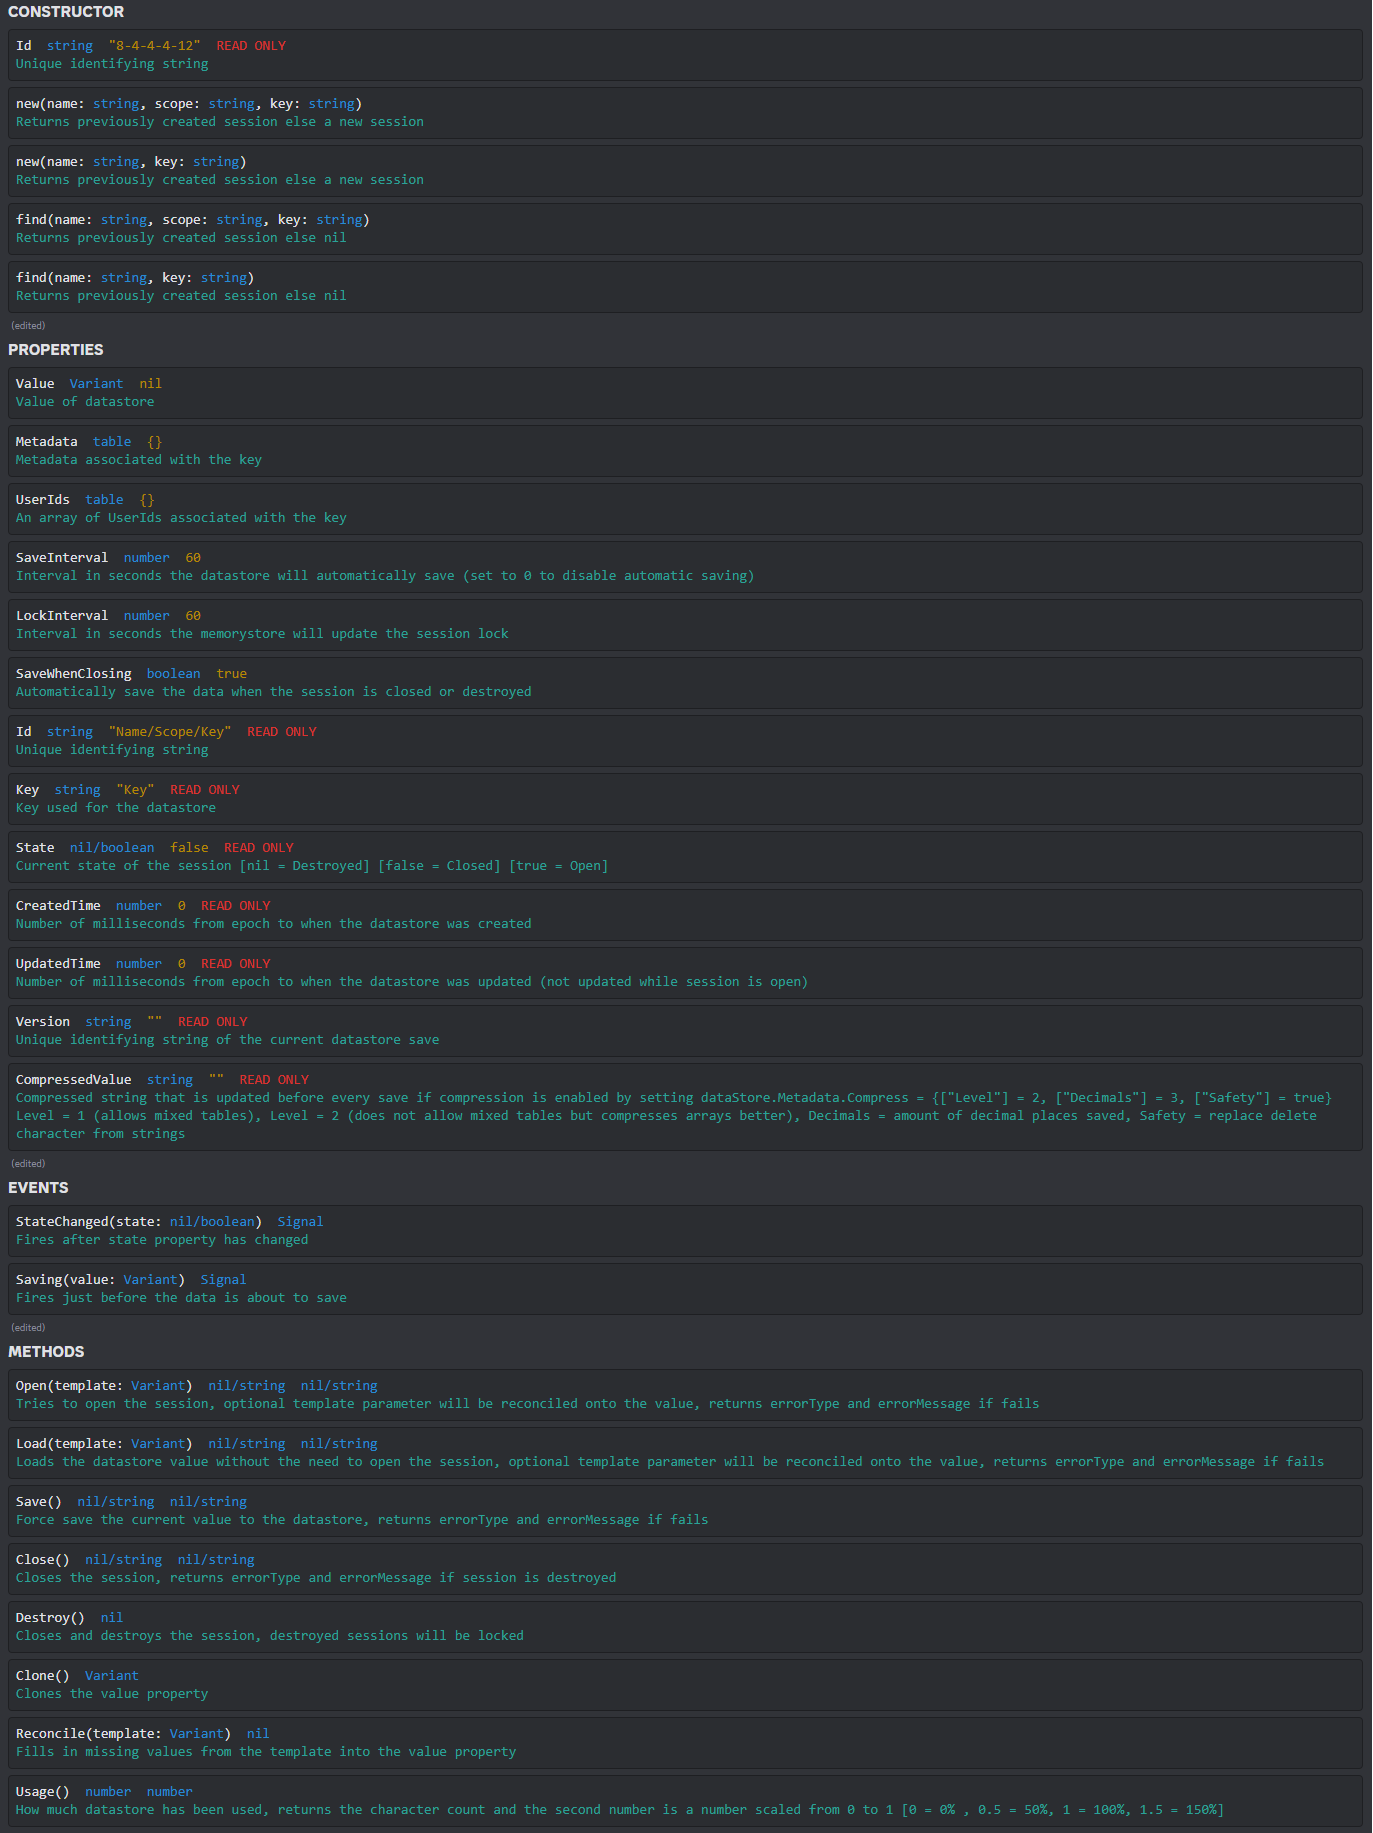Click the Open(template) method block
Screen dimensions: 1373x1833
tap(685, 1395)
